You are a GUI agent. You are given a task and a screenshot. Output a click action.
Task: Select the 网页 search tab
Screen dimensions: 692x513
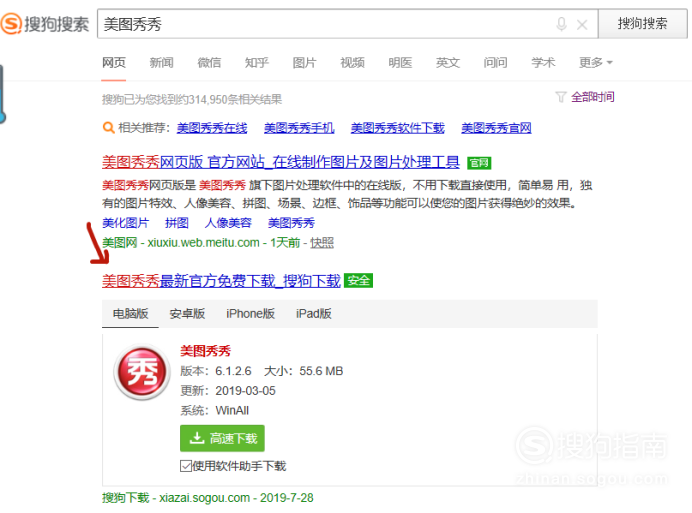[114, 62]
